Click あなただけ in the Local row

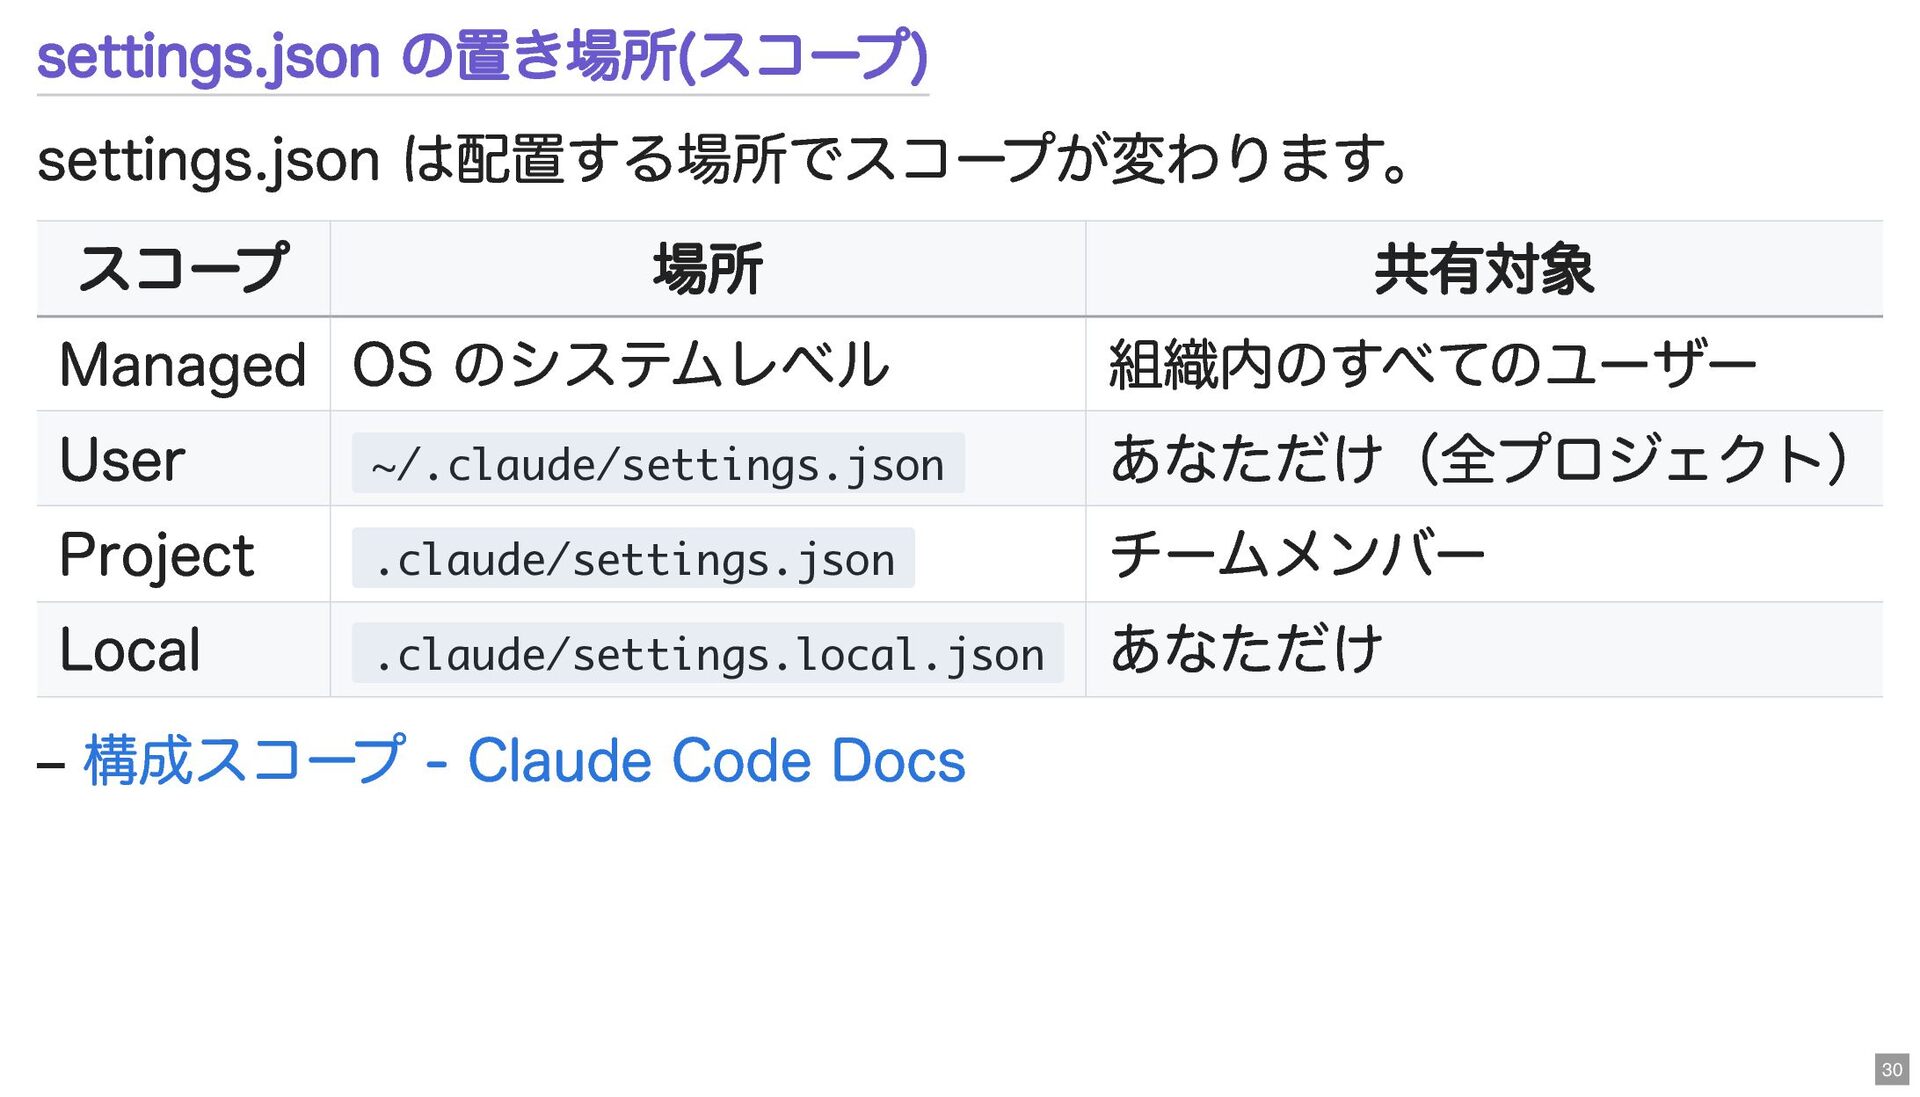click(x=1246, y=650)
